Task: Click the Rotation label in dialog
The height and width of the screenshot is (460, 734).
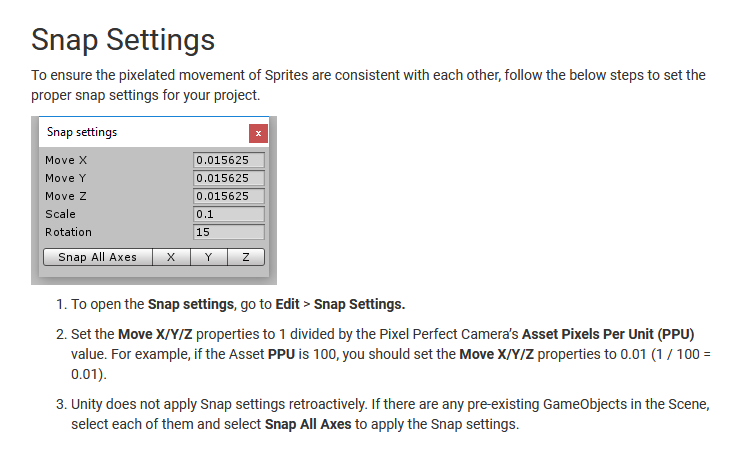Action: coord(68,232)
